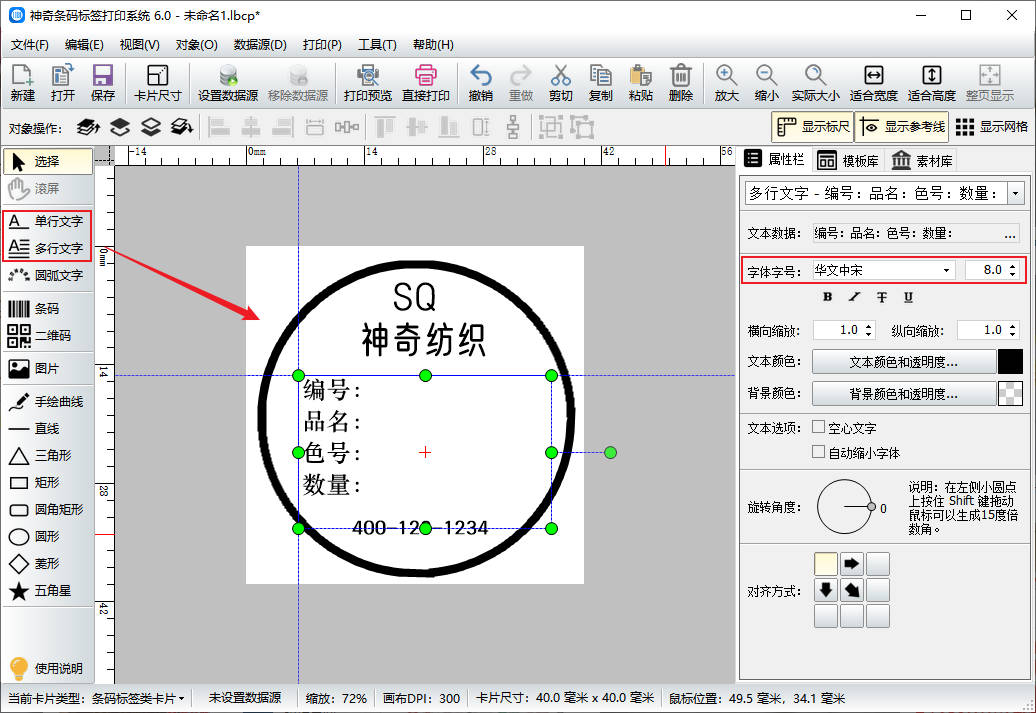This screenshot has width=1036, height=713.
Task: Expand the object selector dropdown 多行文字
Action: (1016, 193)
